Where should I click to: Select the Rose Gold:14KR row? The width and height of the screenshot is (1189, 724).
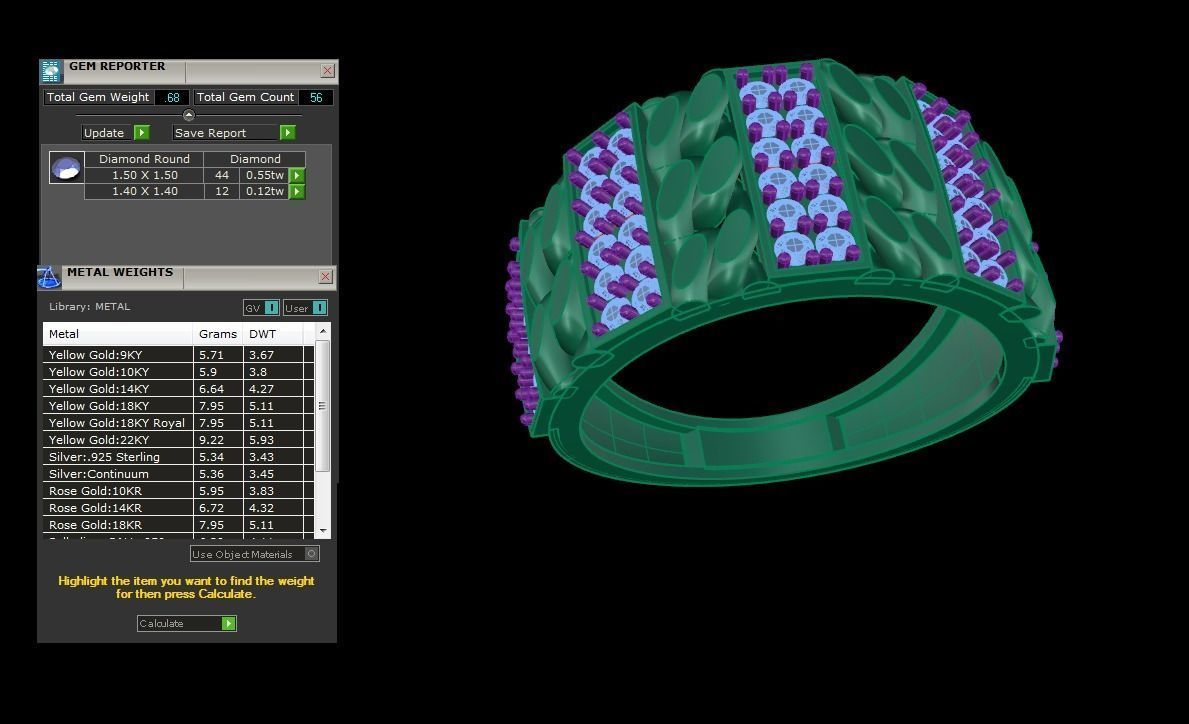click(x=178, y=508)
